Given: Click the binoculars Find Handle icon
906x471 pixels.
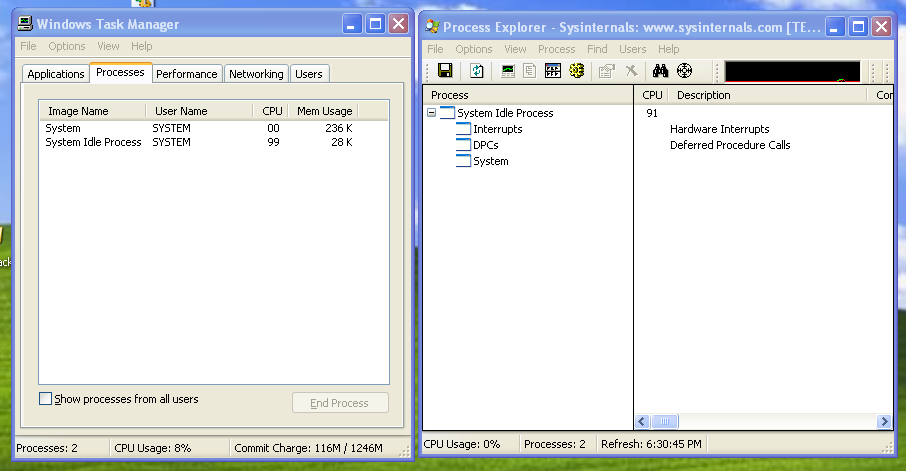Looking at the screenshot, I should click(x=660, y=71).
